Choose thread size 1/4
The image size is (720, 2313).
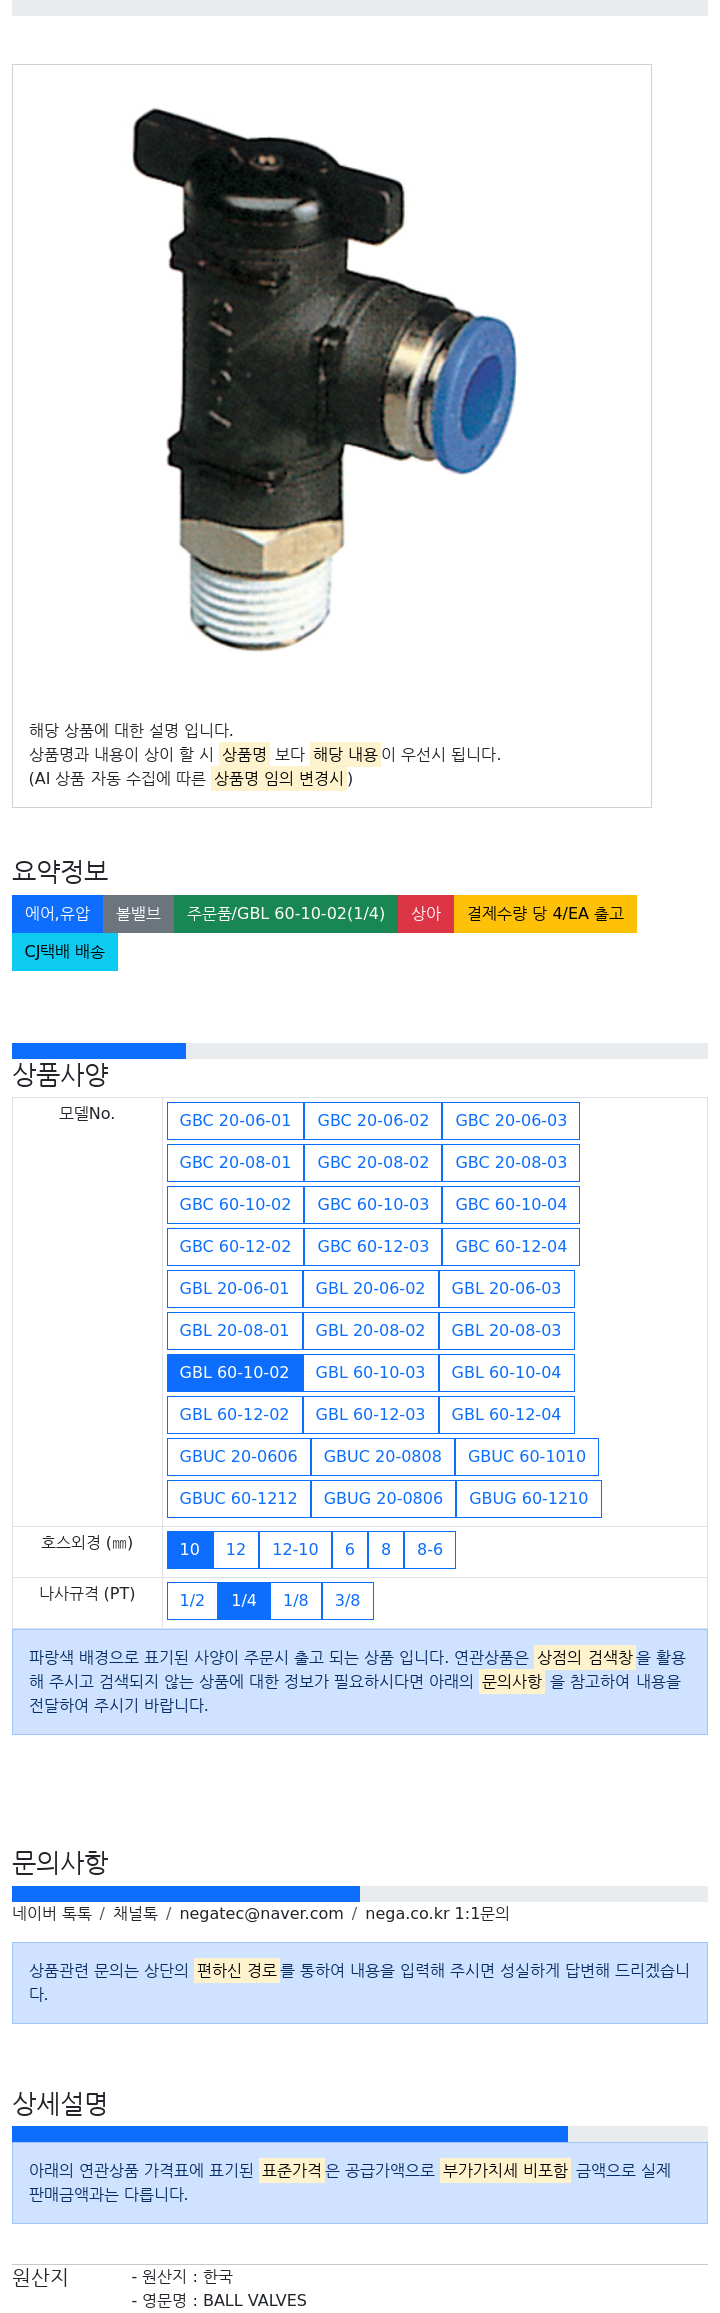click(x=244, y=1601)
